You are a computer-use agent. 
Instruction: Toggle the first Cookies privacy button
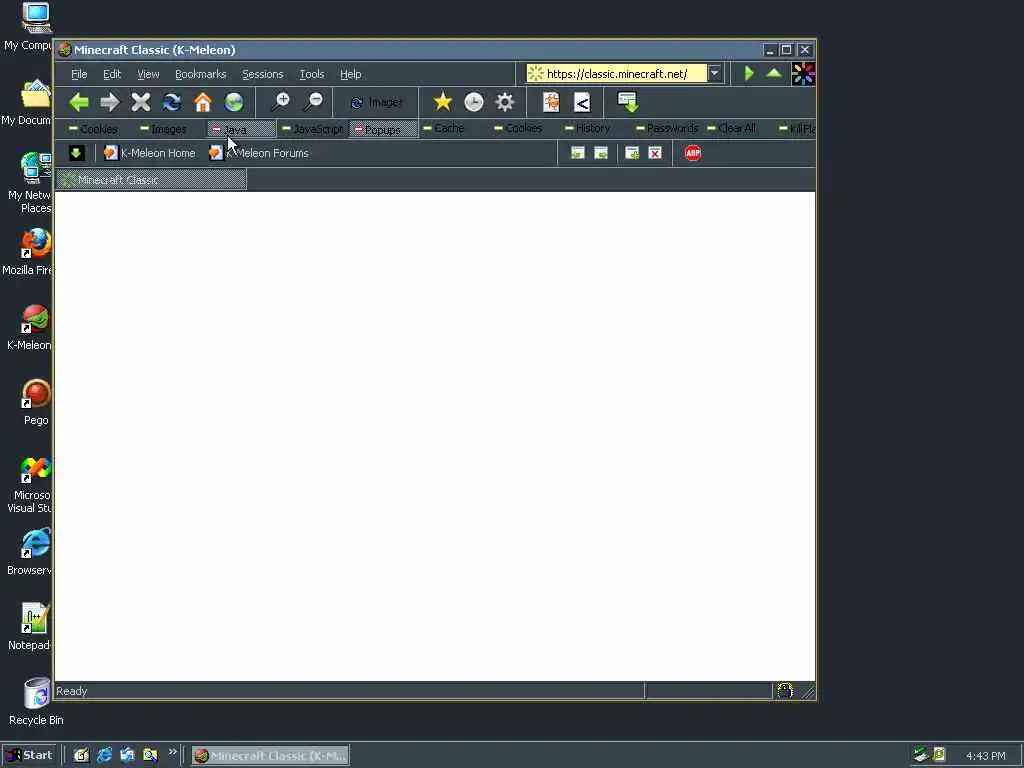click(x=93, y=129)
